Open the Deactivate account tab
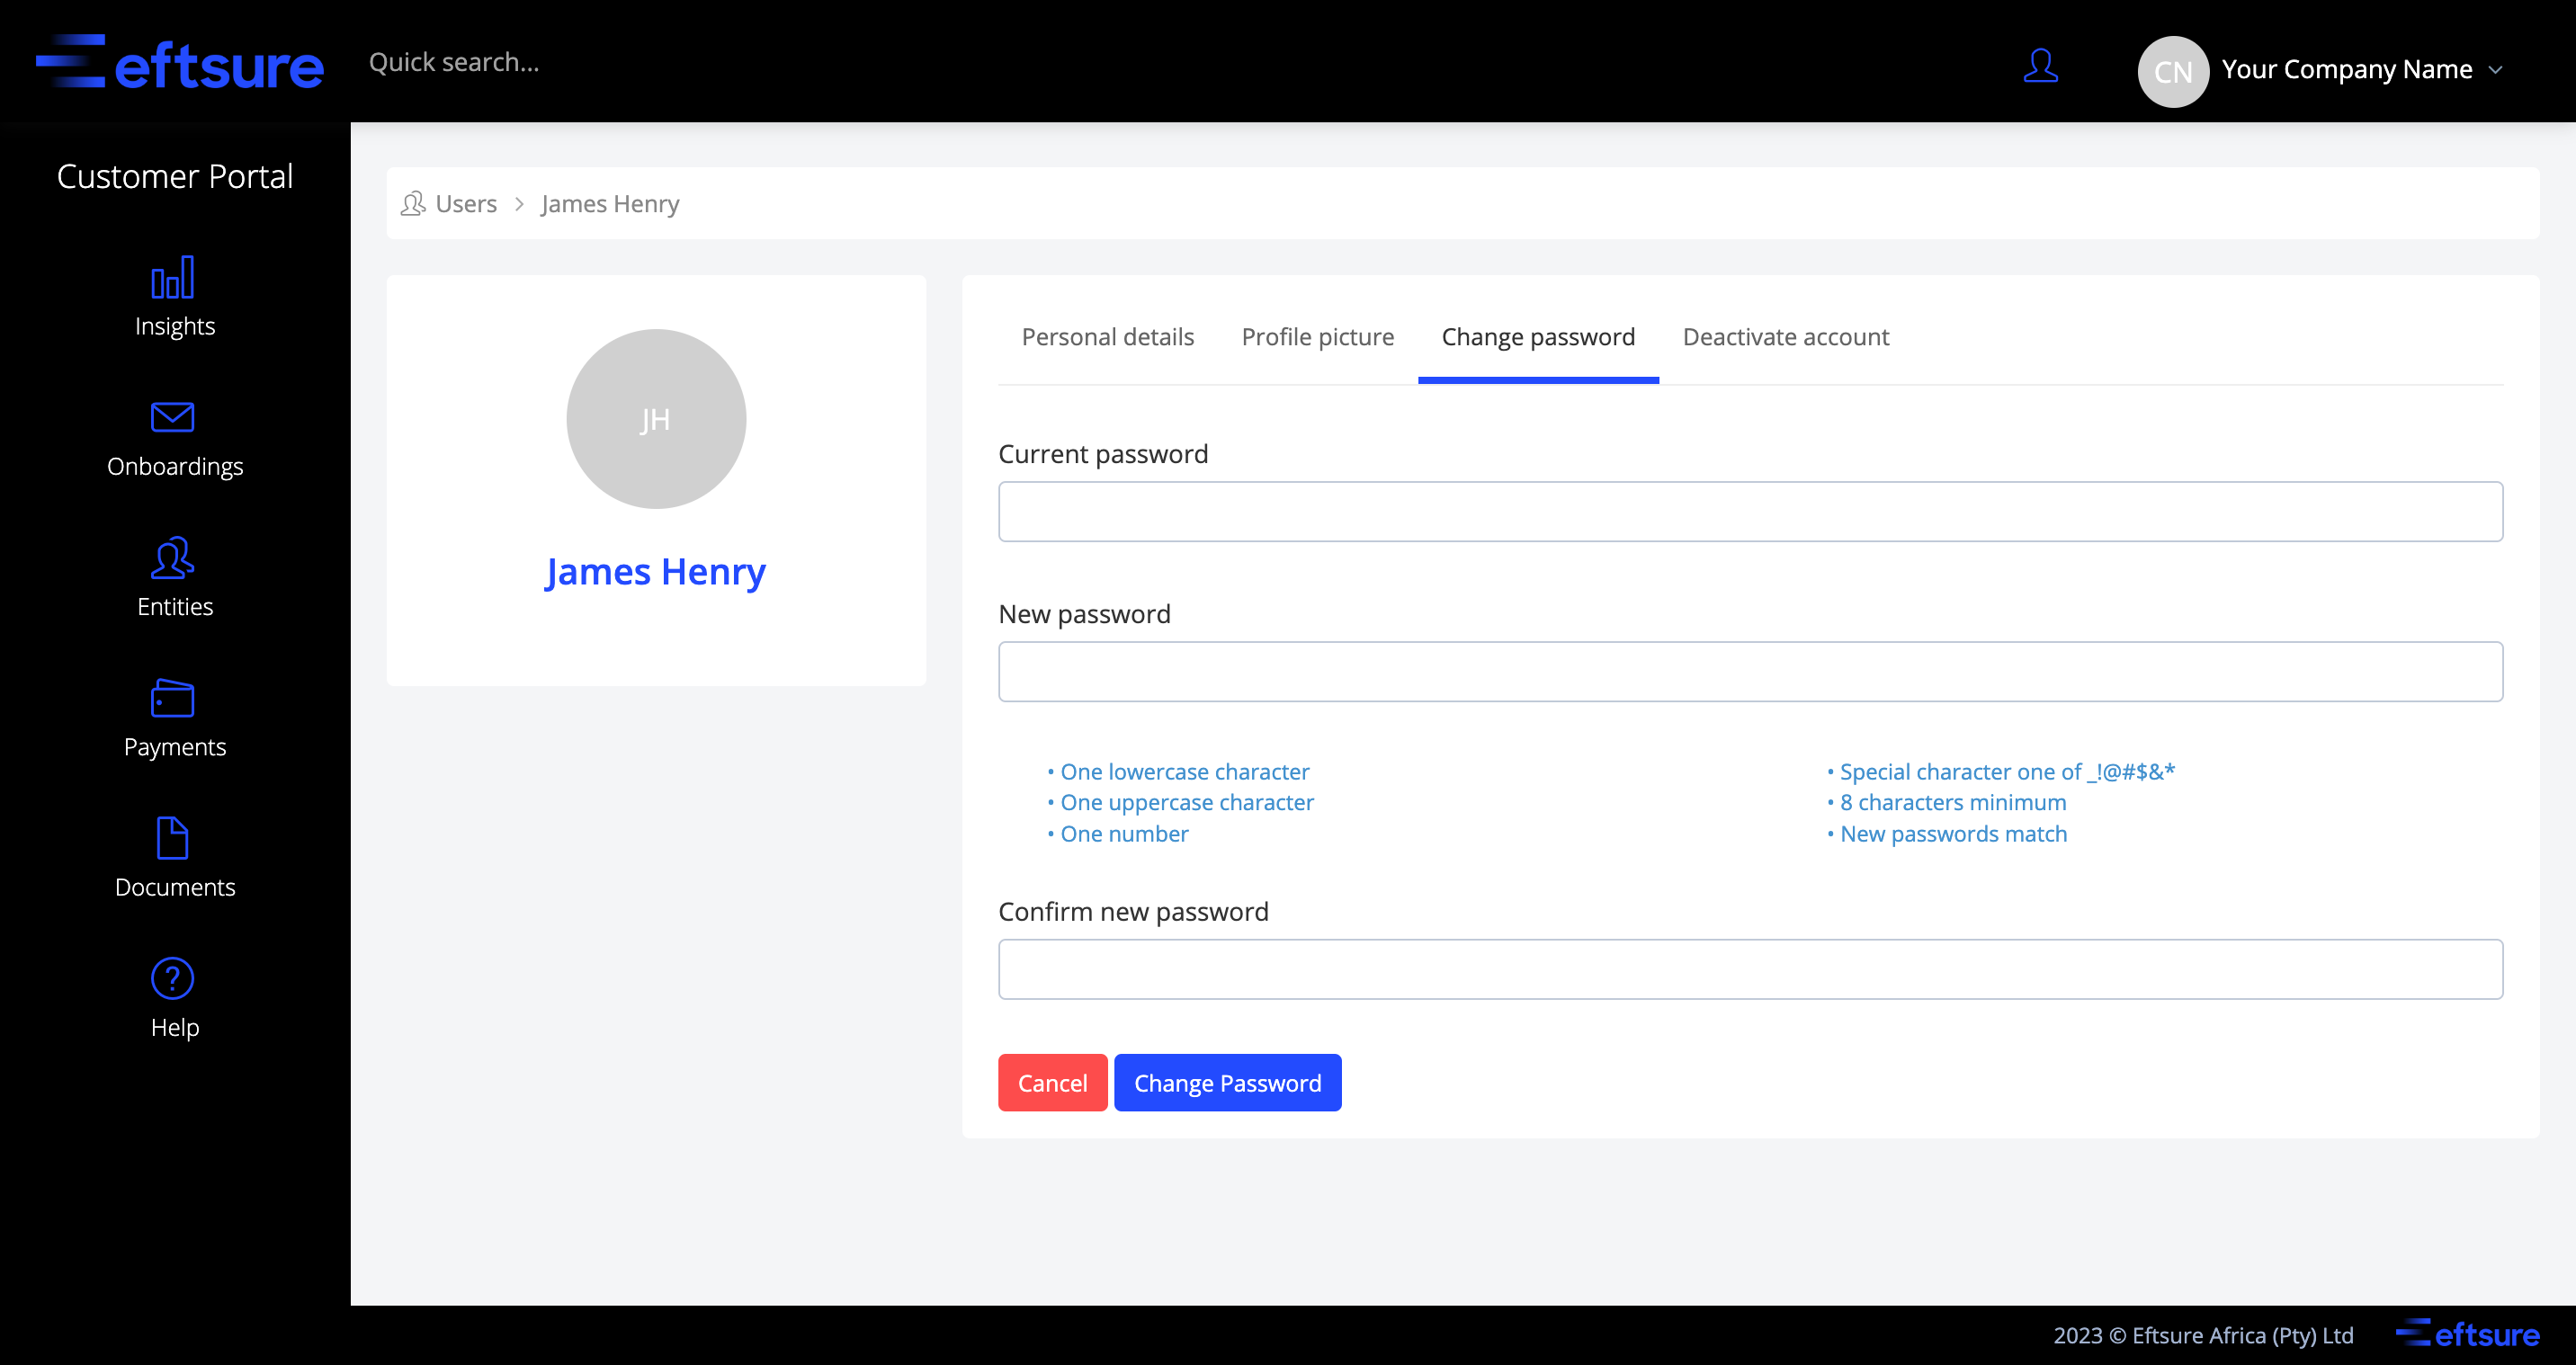The height and width of the screenshot is (1365, 2576). [1786, 337]
